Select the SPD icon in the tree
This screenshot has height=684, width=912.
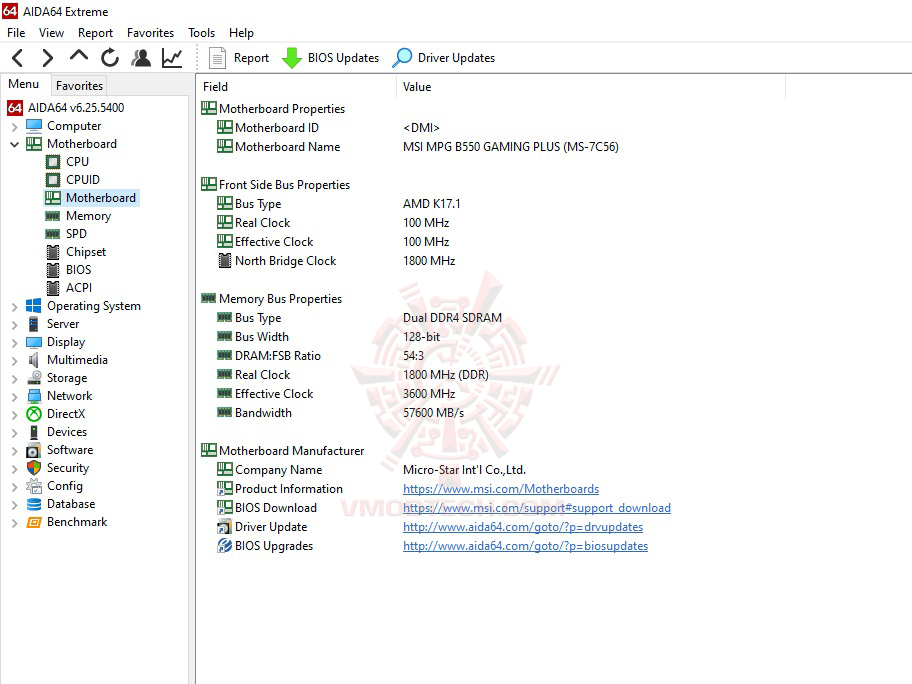(53, 234)
